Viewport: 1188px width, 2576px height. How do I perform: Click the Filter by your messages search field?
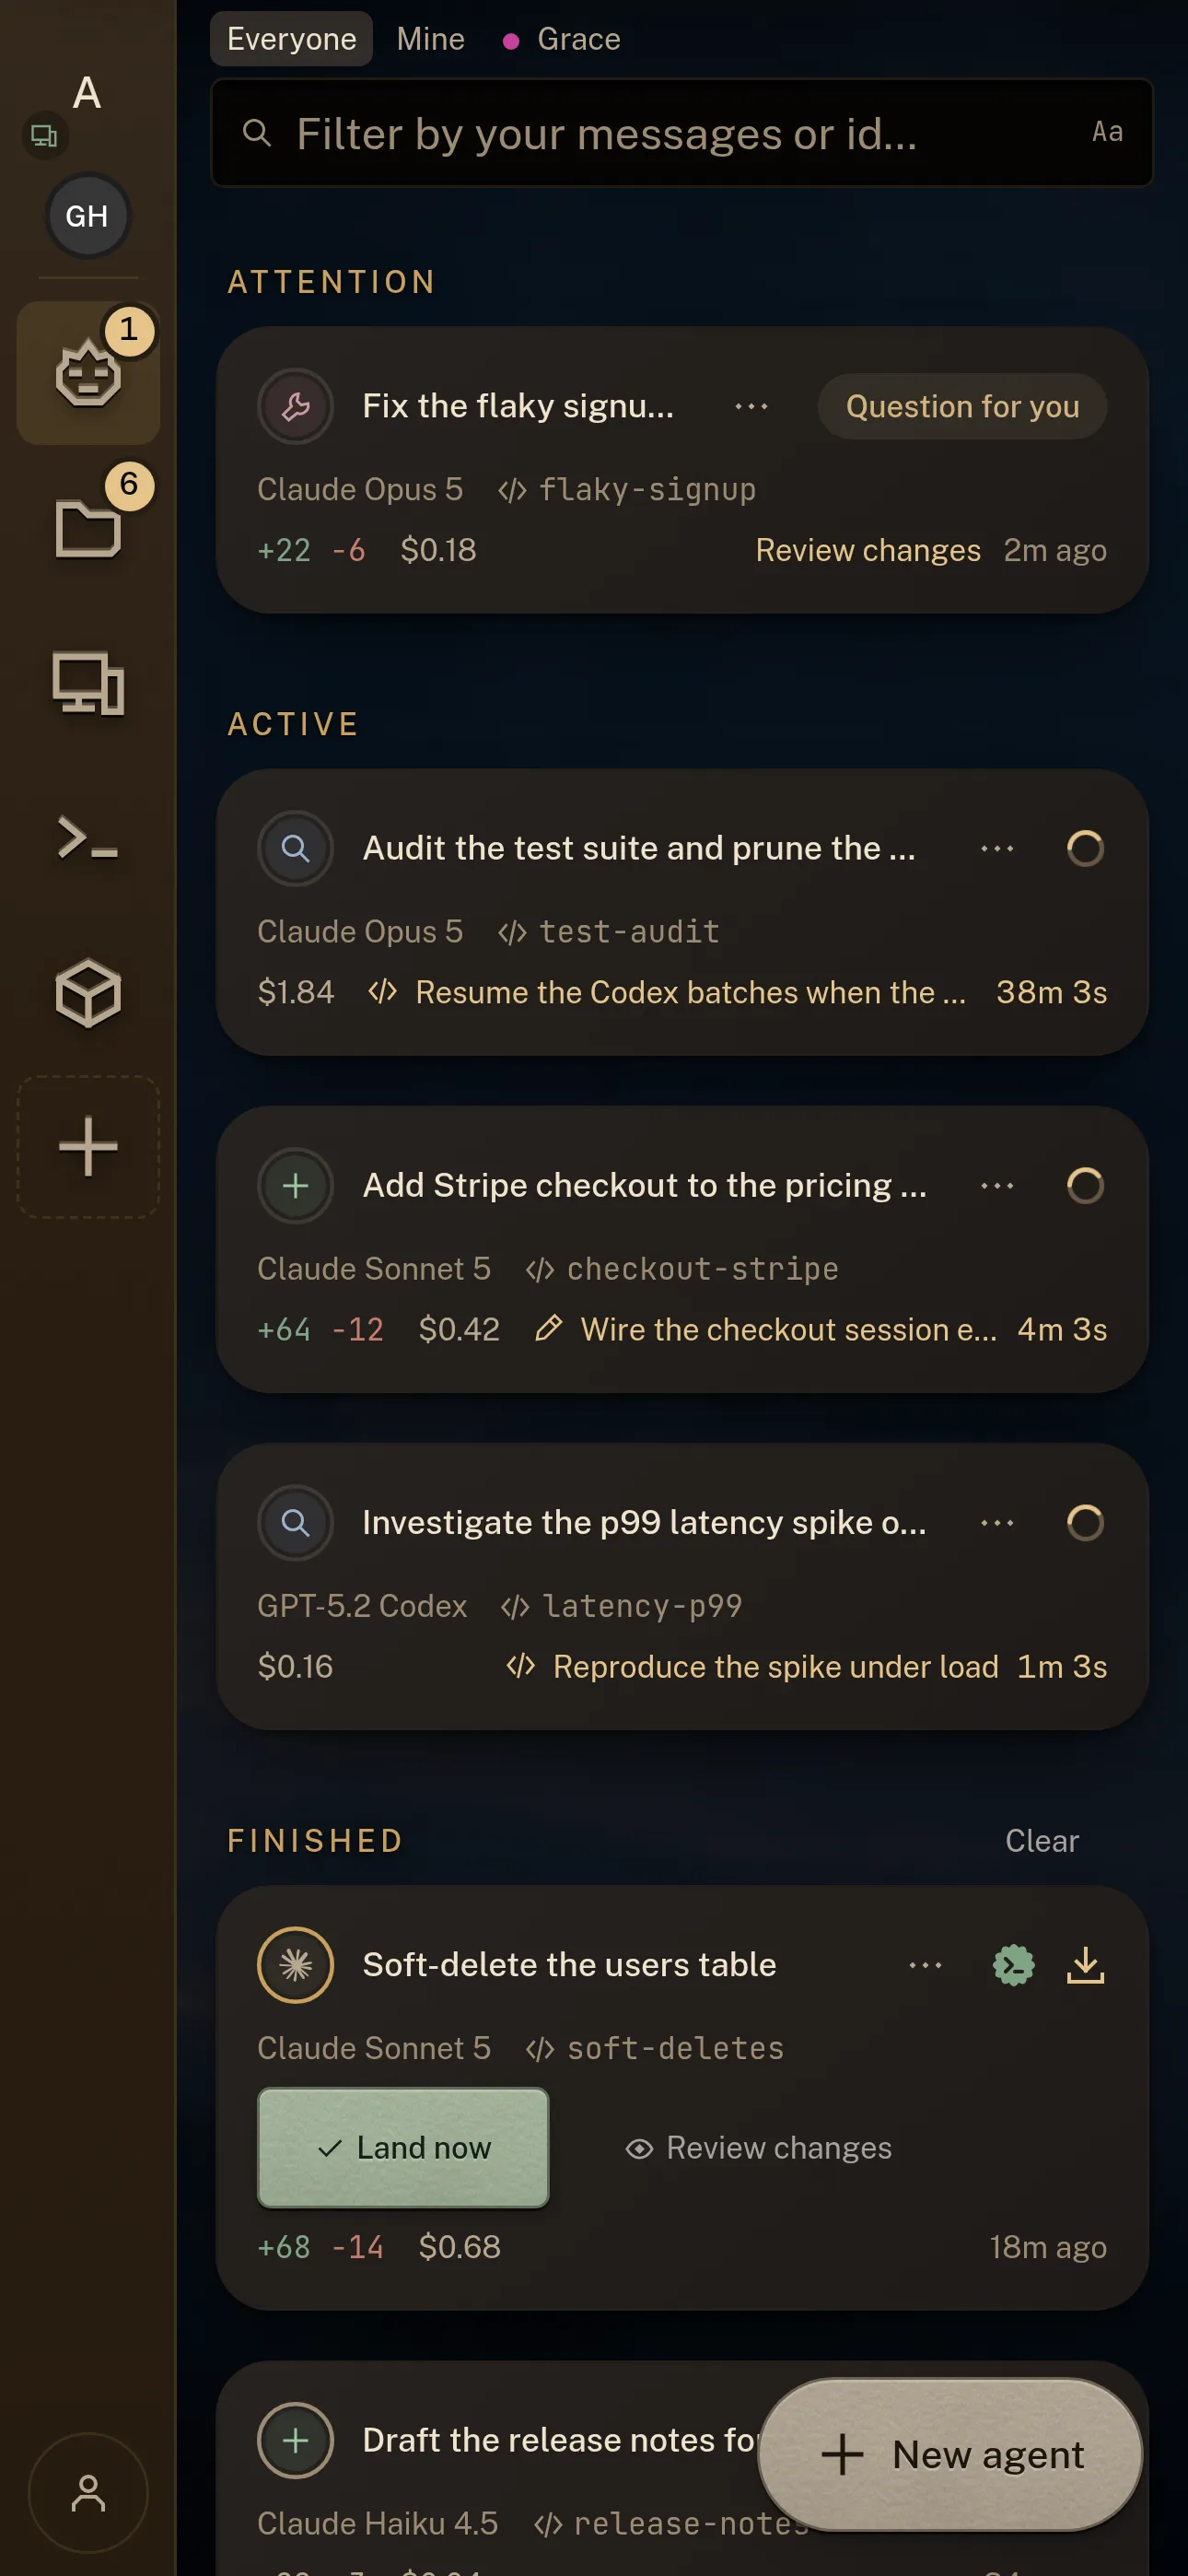682,133
